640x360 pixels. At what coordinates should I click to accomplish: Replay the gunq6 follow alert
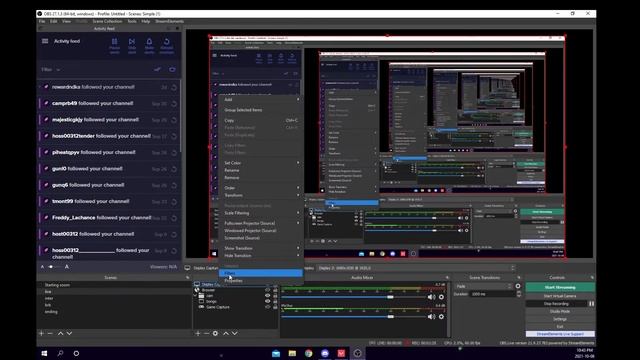point(174,185)
